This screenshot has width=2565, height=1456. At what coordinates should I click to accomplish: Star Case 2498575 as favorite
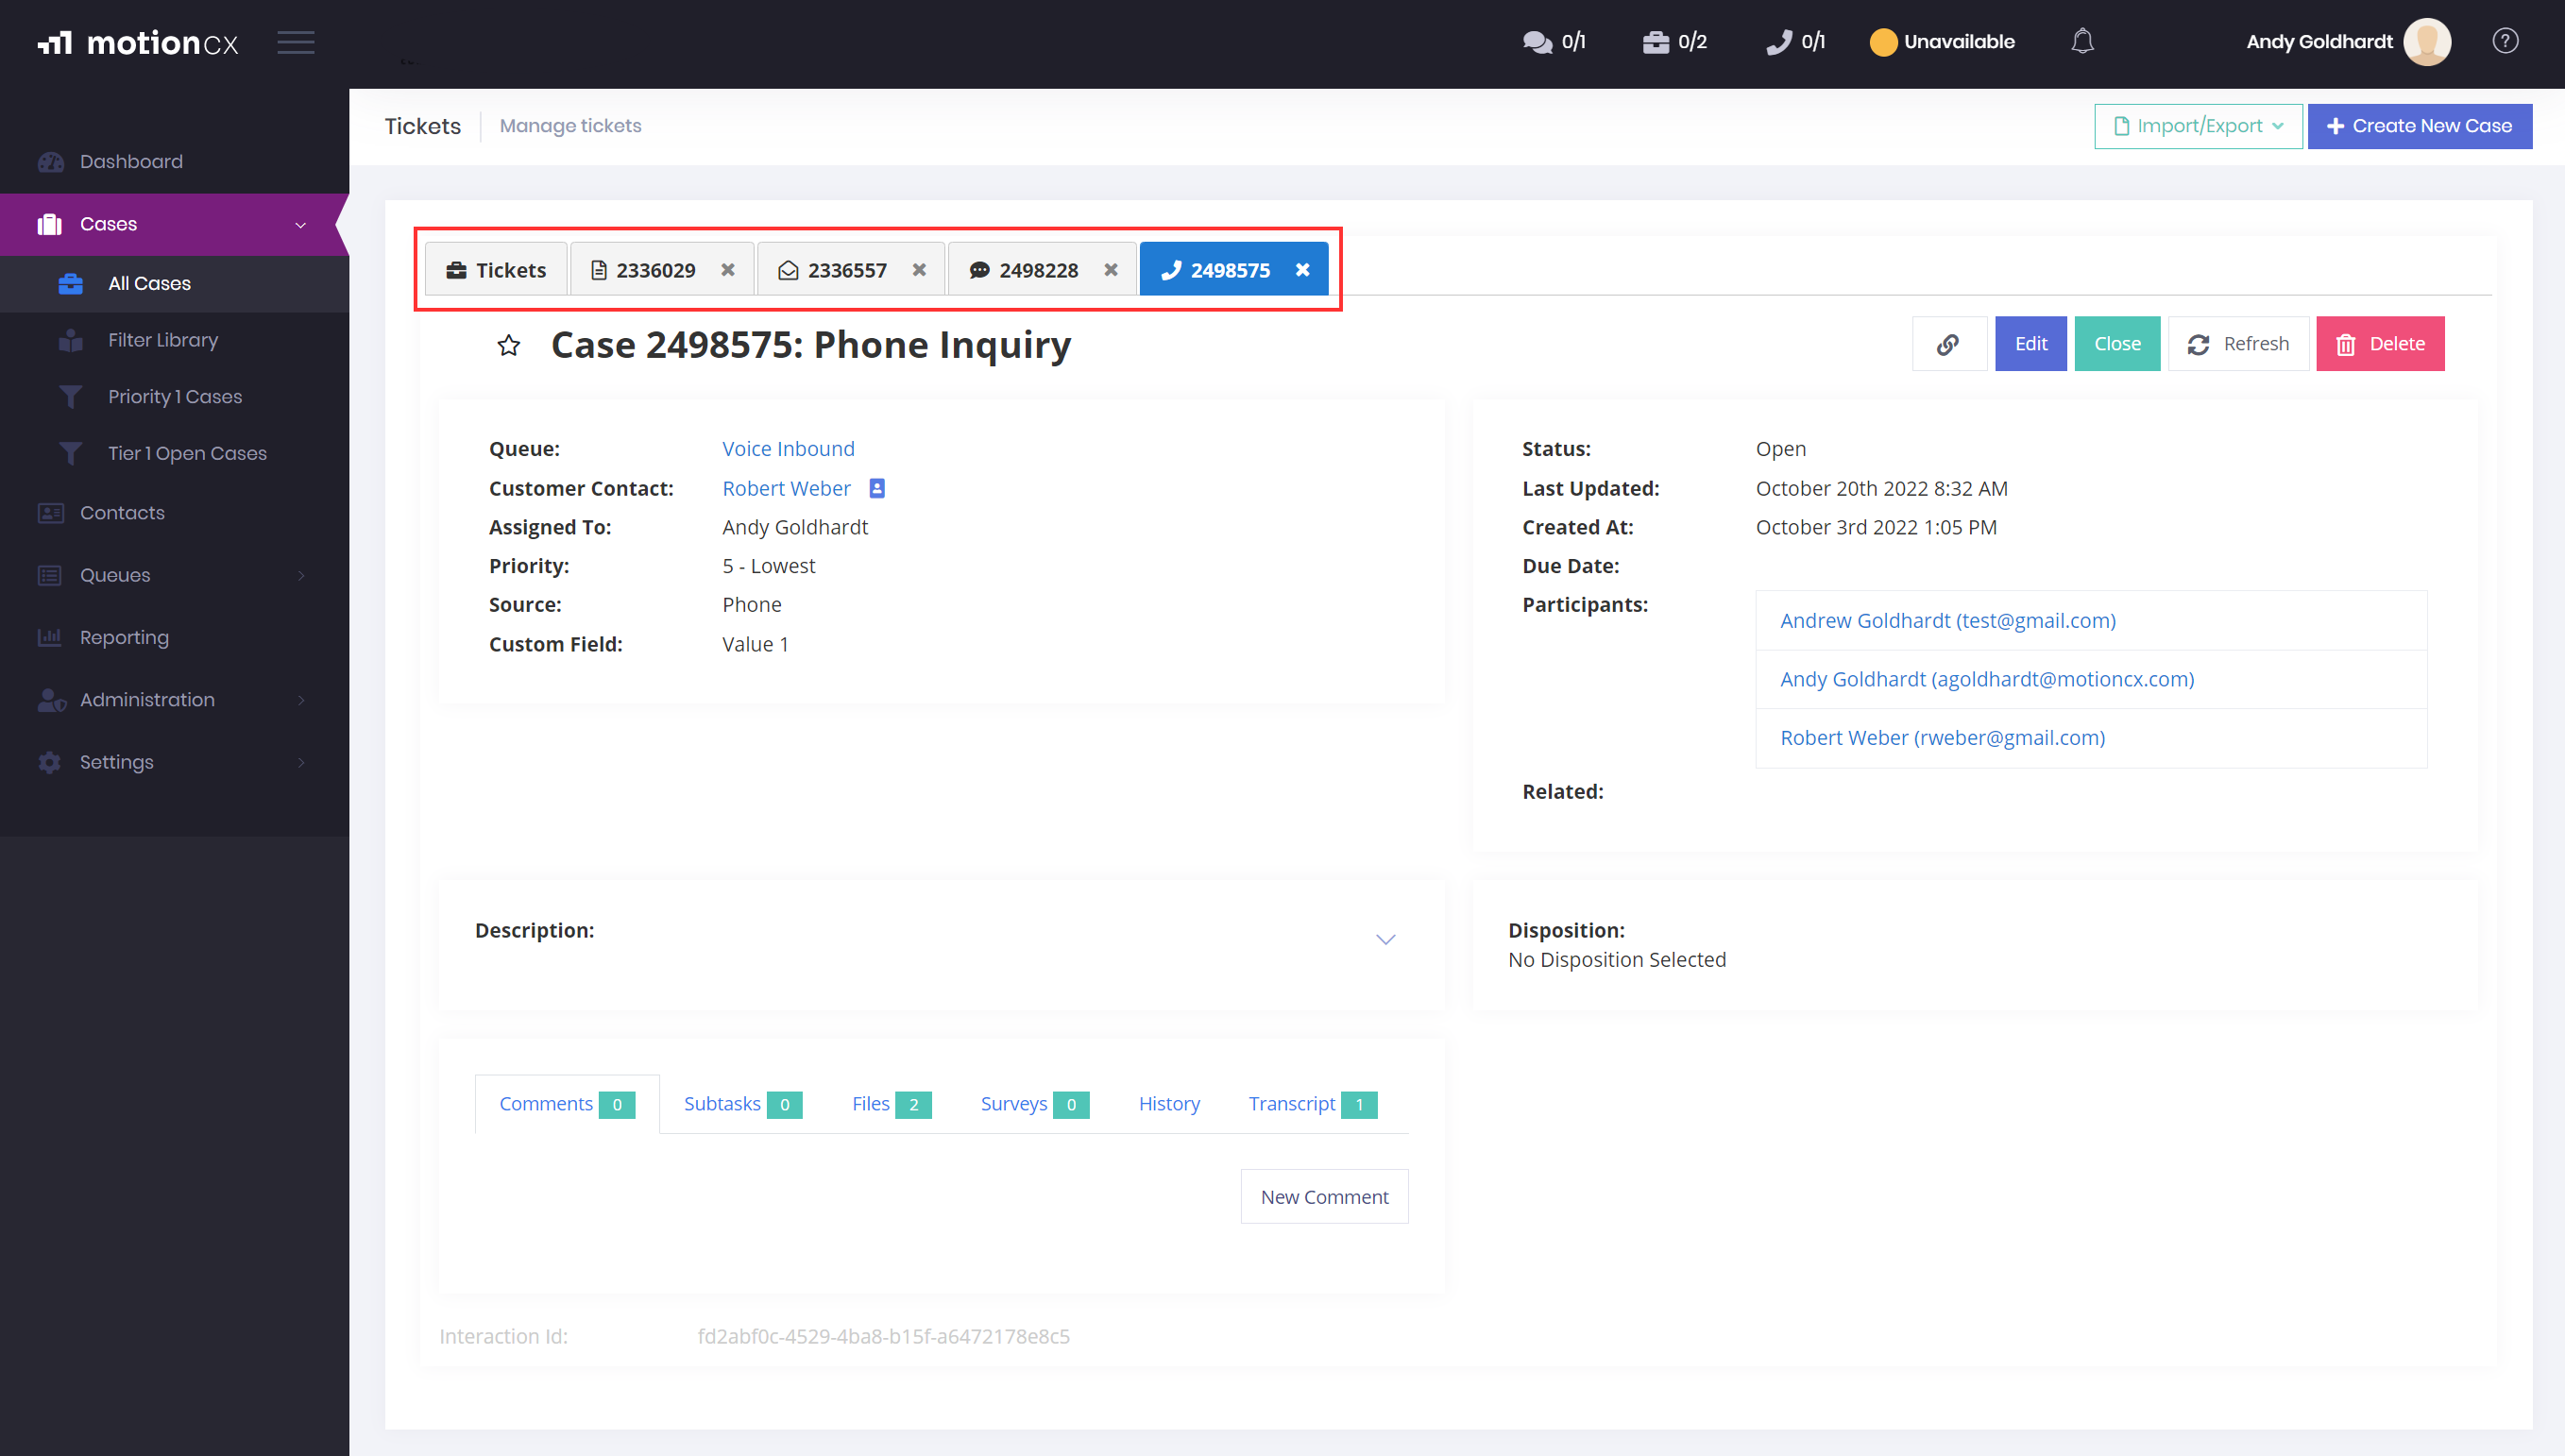pyautogui.click(x=509, y=346)
